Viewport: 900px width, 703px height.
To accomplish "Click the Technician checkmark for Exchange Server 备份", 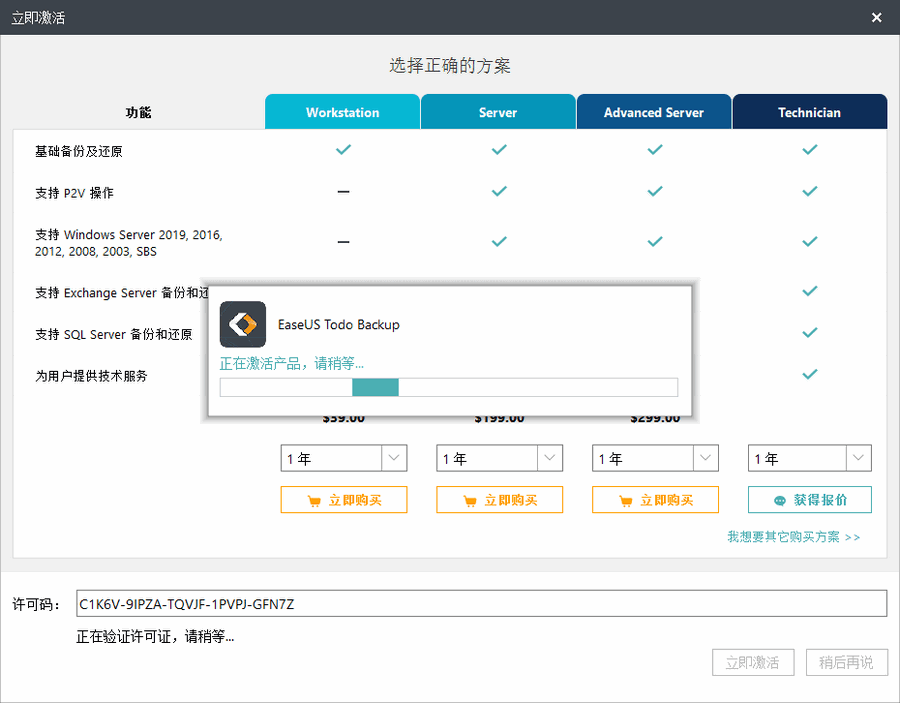I will (810, 291).
